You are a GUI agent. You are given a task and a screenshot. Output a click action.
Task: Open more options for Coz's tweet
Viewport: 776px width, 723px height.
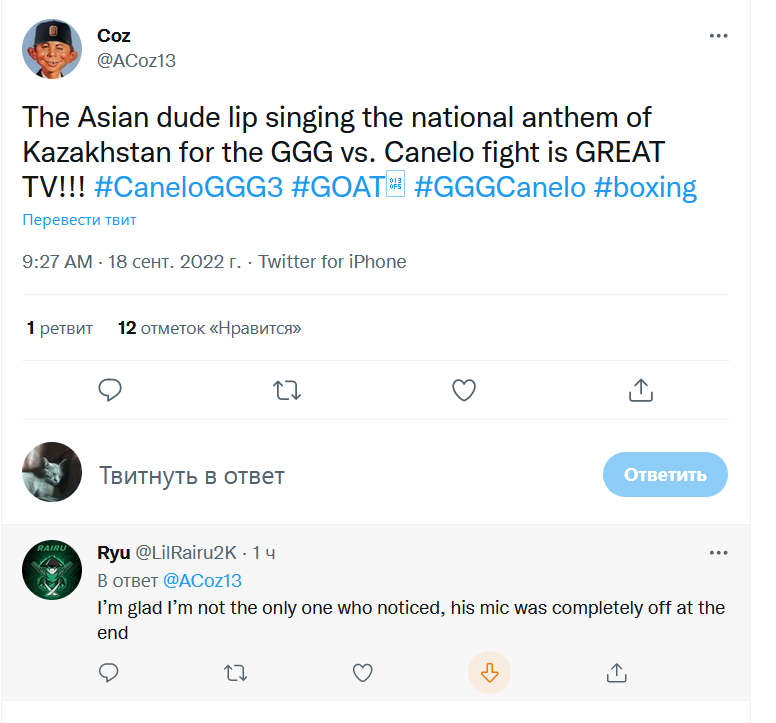coord(718,36)
